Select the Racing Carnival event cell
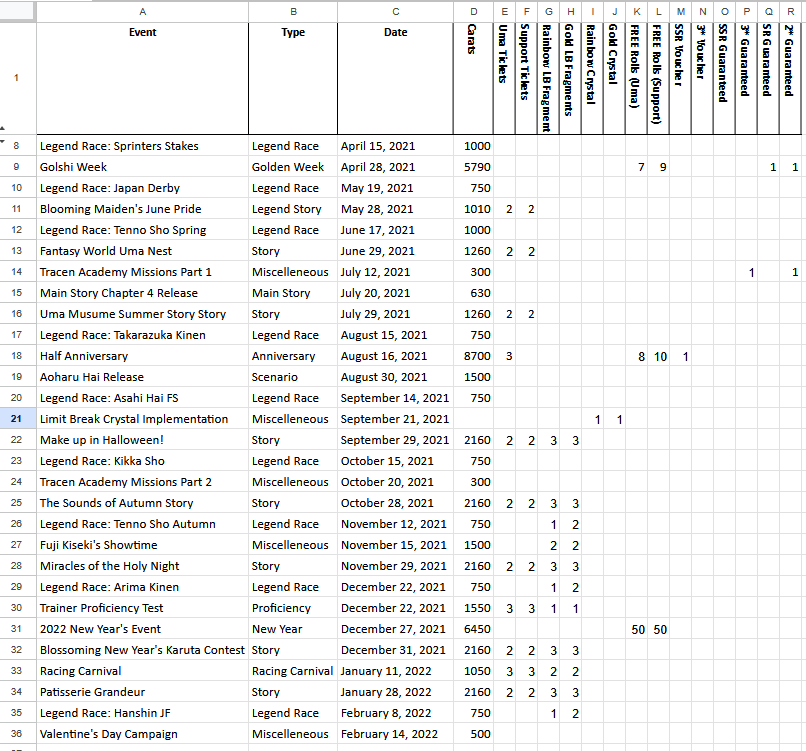806x751 pixels. pos(142,671)
